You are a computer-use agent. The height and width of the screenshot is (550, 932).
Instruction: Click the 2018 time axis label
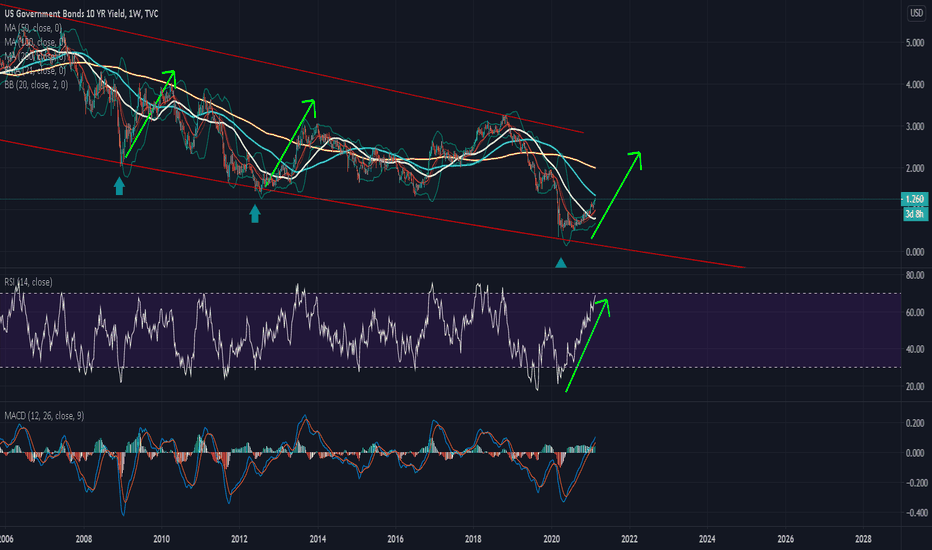[473, 539]
